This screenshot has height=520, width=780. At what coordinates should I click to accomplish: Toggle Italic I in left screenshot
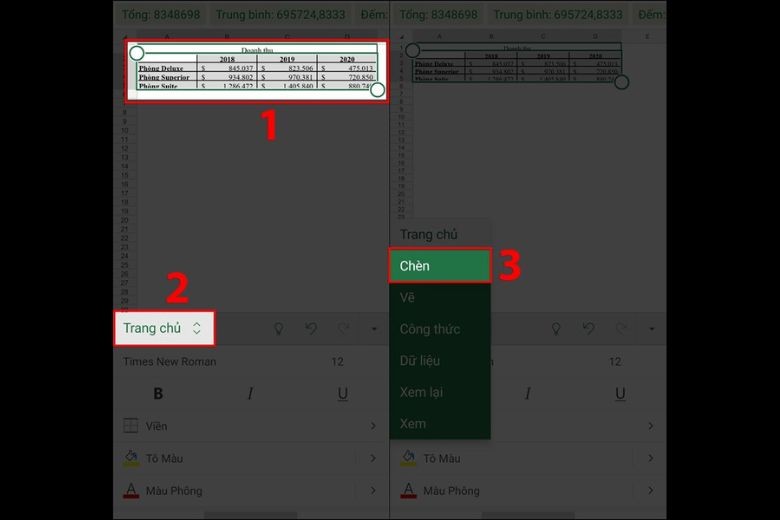pos(250,394)
